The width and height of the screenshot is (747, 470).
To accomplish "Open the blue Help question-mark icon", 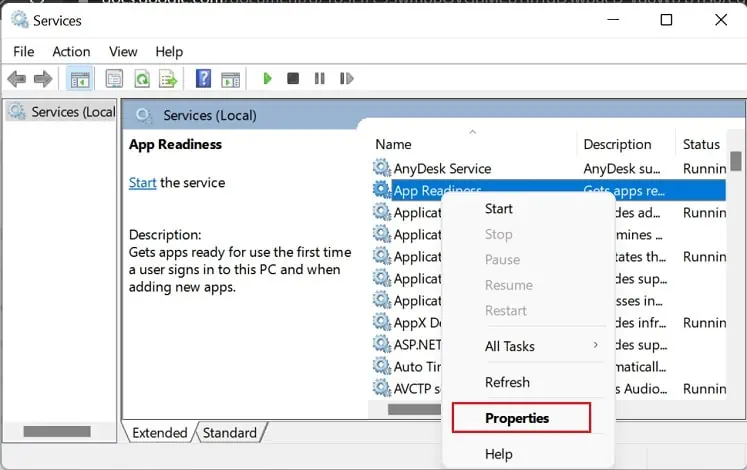I will (203, 78).
